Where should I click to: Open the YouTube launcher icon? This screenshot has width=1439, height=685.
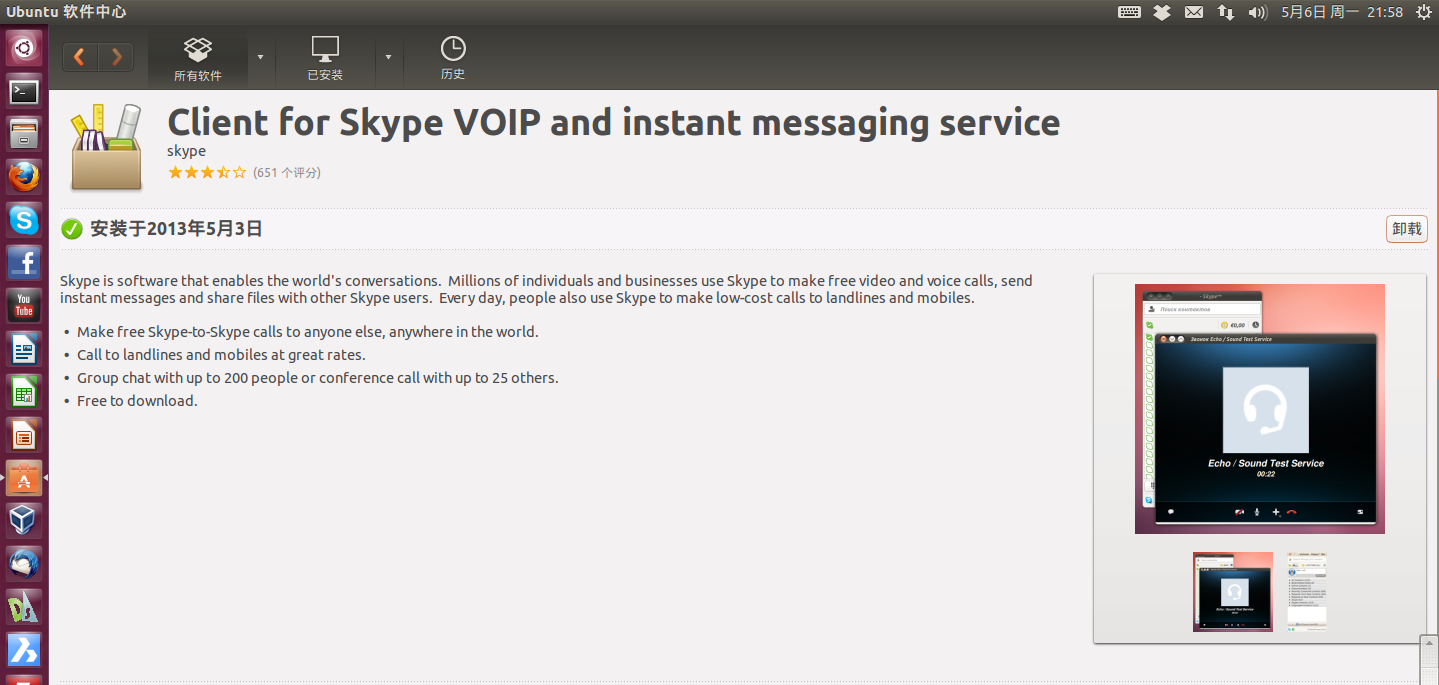24,306
